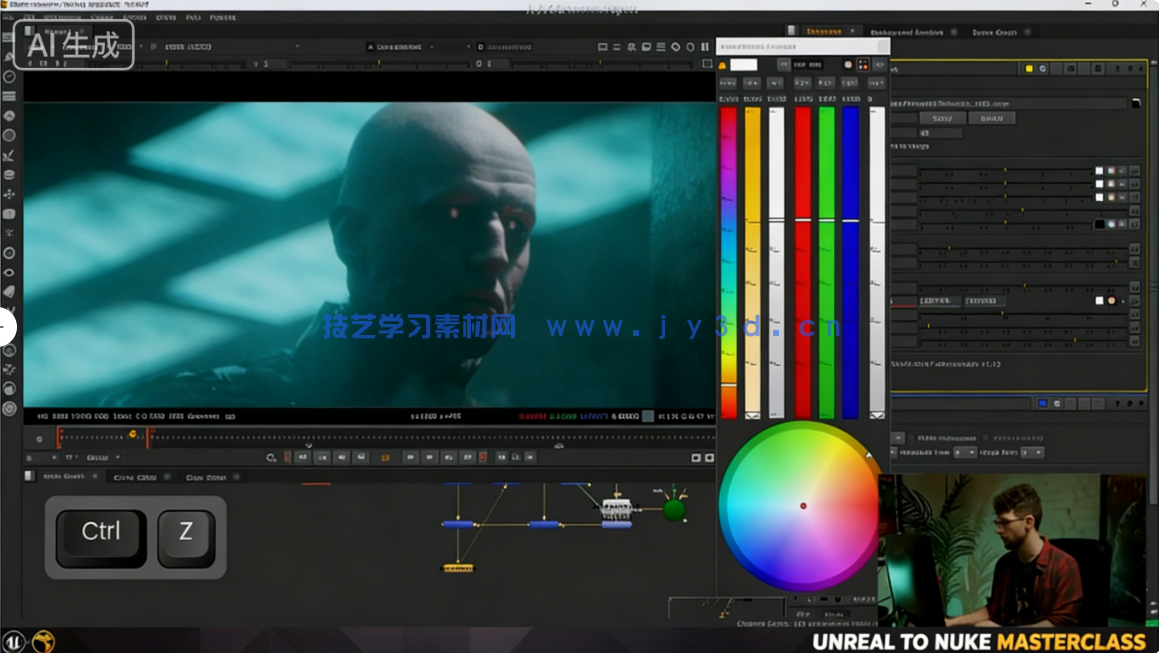Switch to the Node Graph tab
1159x653 pixels.
coord(65,476)
